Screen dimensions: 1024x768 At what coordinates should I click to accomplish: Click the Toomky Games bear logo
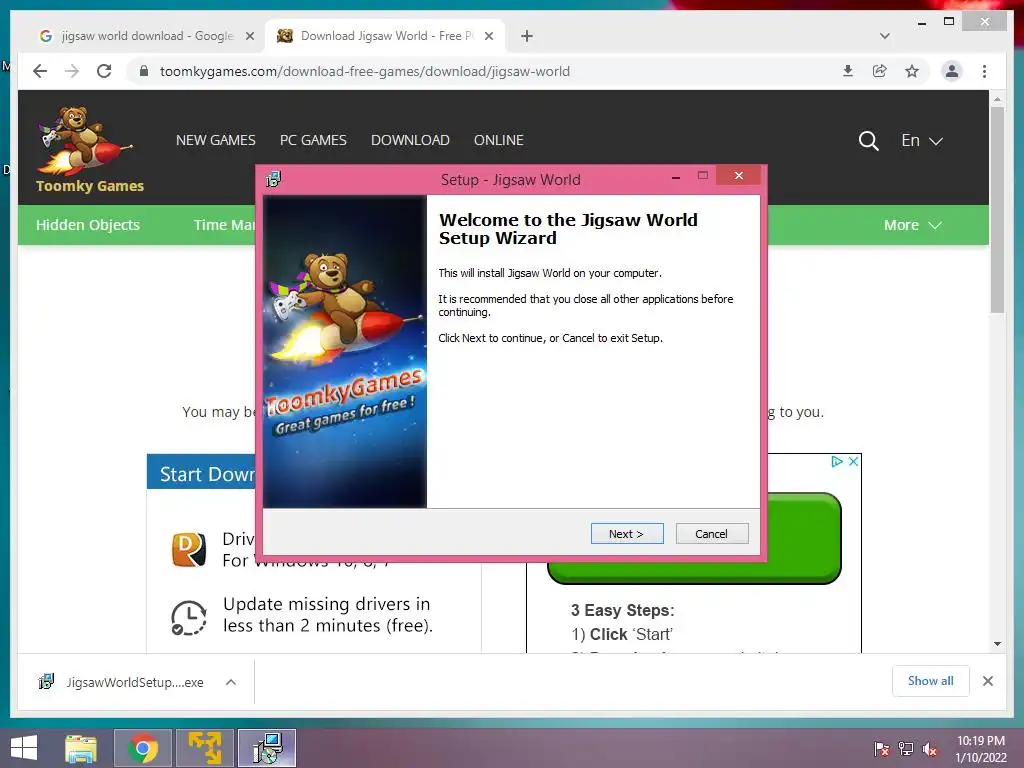click(89, 150)
